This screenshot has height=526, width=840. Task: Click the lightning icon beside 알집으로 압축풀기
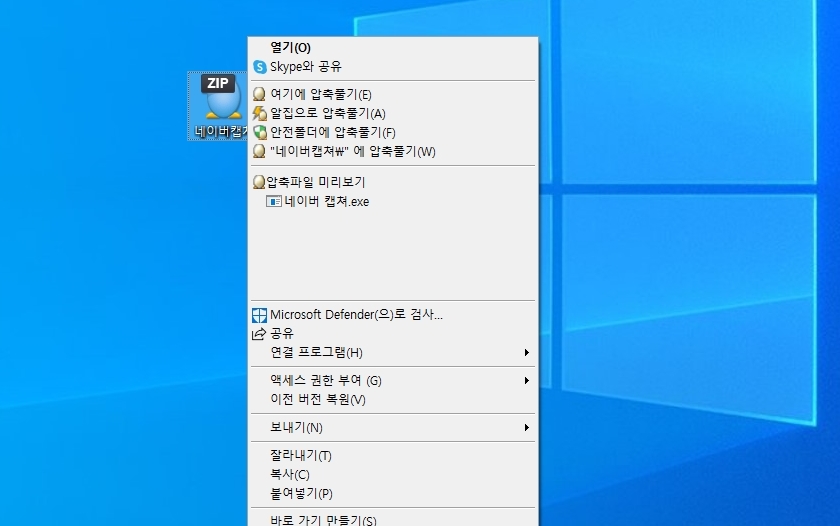pos(260,114)
